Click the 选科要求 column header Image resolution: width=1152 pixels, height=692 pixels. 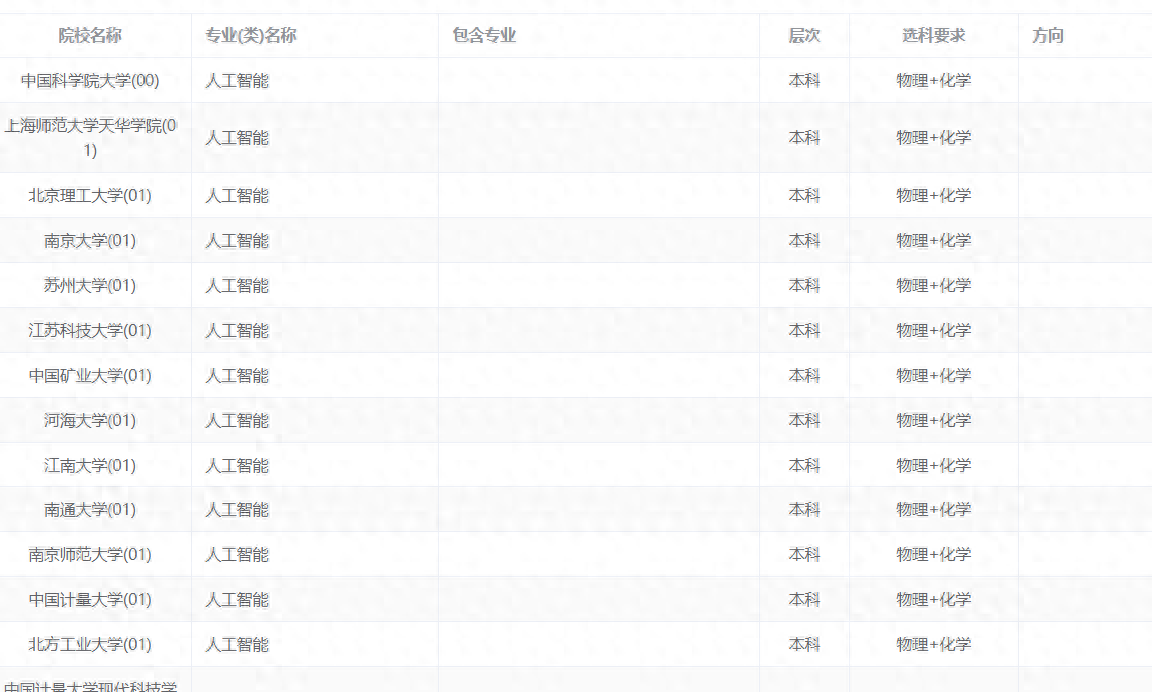933,35
